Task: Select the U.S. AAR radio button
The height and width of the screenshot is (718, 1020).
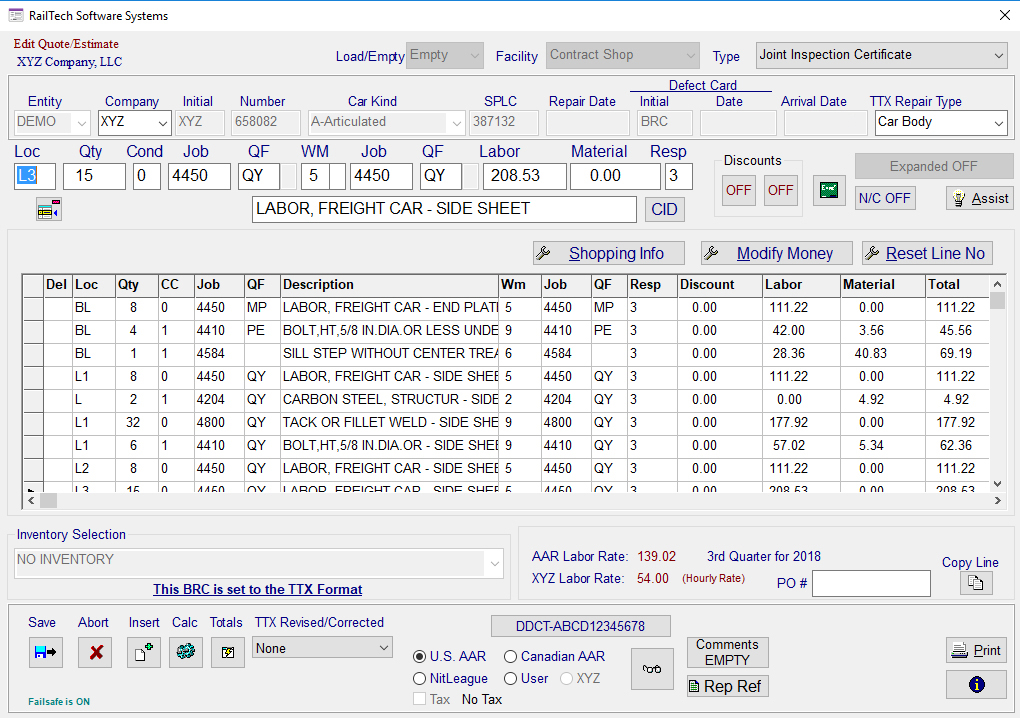Action: (420, 657)
